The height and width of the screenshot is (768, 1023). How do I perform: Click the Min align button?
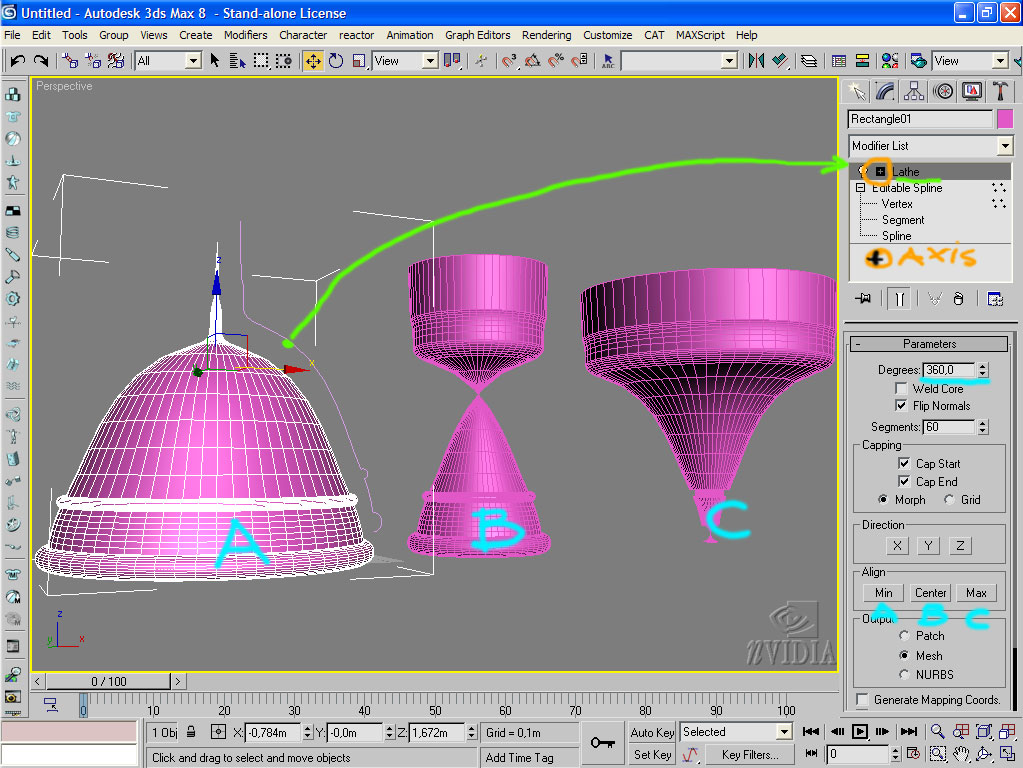tap(883, 592)
